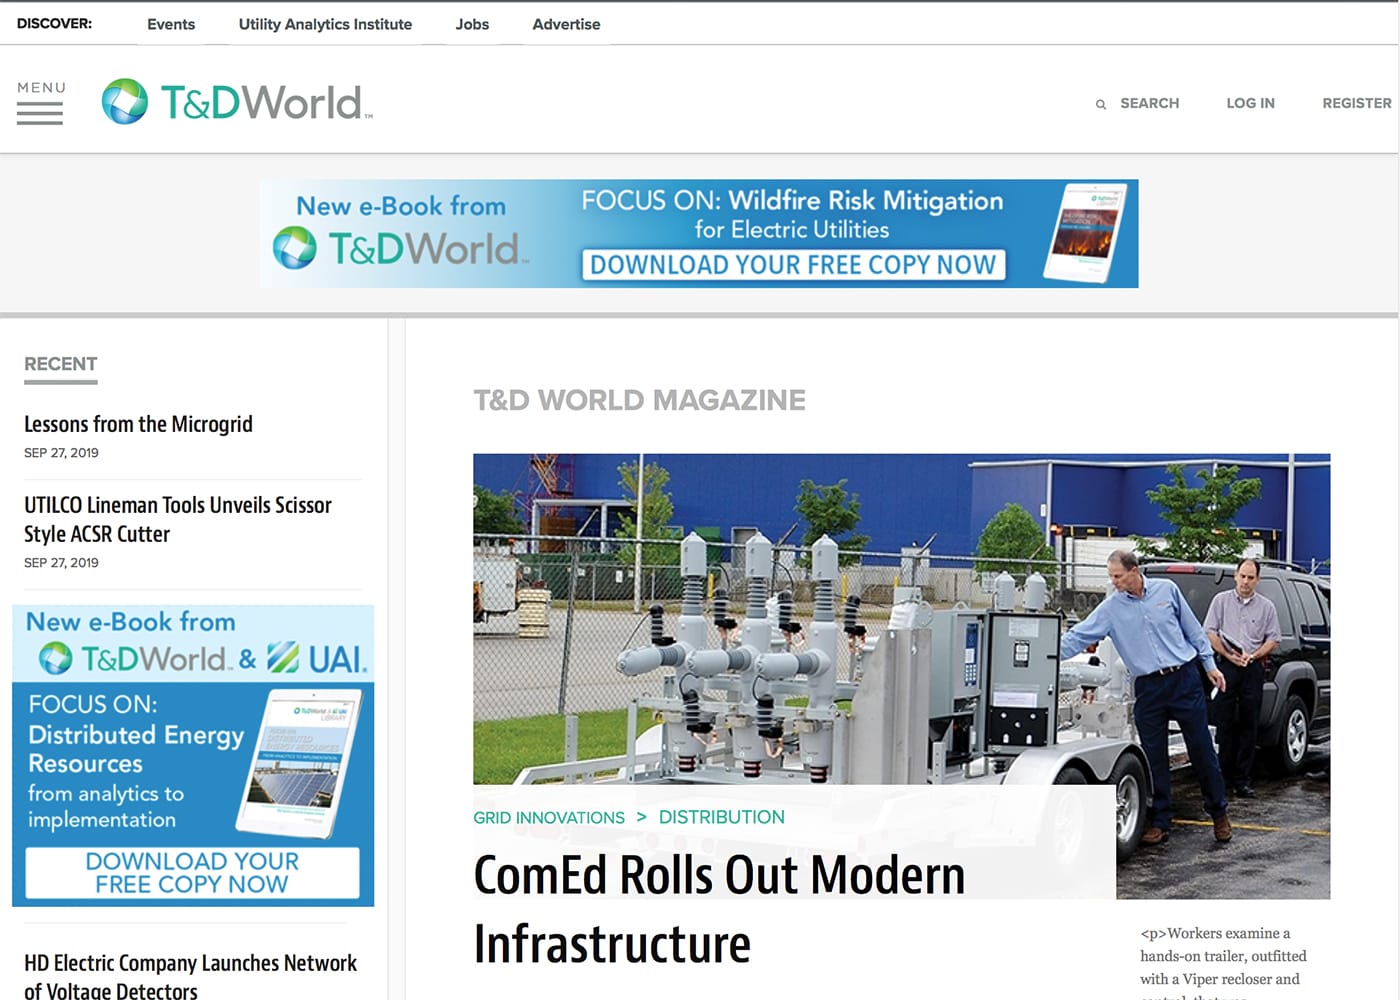Viewport: 1400px width, 1000px height.
Task: Click the SEARCH text in the header
Action: click(x=1149, y=103)
